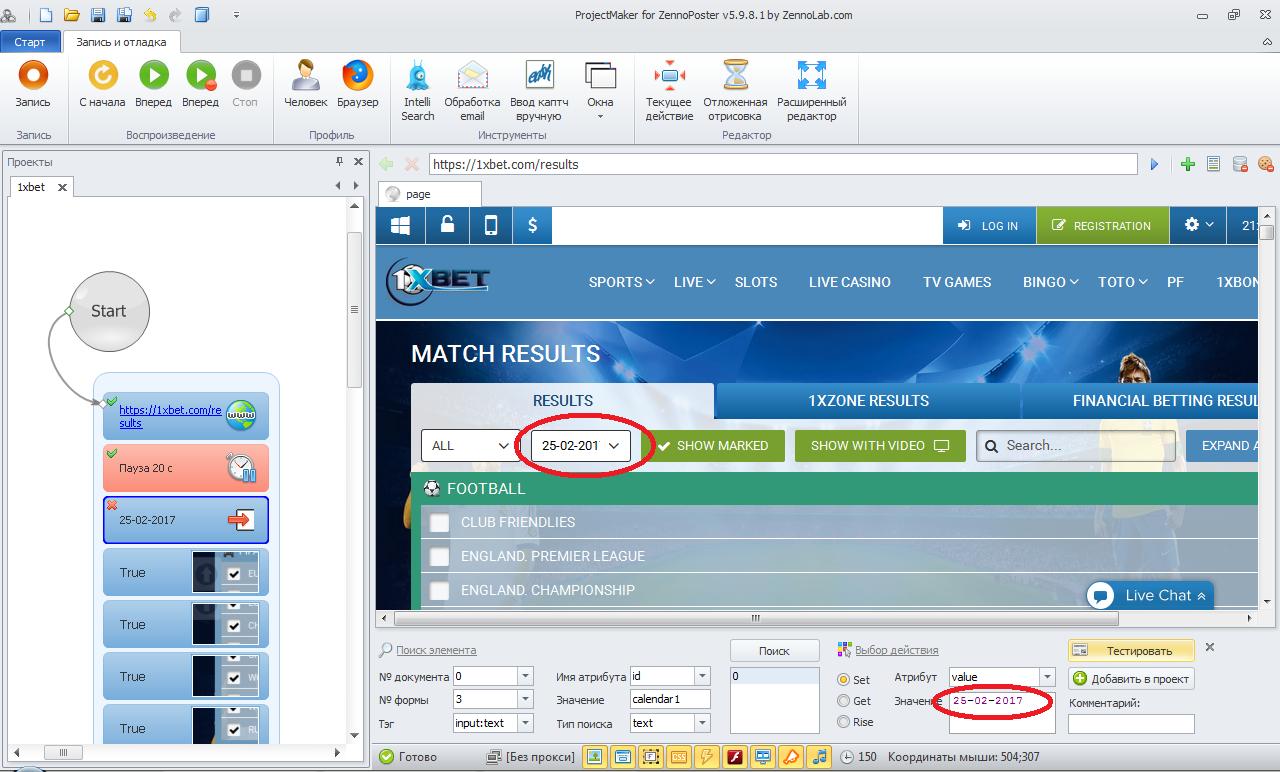Open the Окна windows dropdown
The width and height of the screenshot is (1280, 772).
(x=600, y=90)
